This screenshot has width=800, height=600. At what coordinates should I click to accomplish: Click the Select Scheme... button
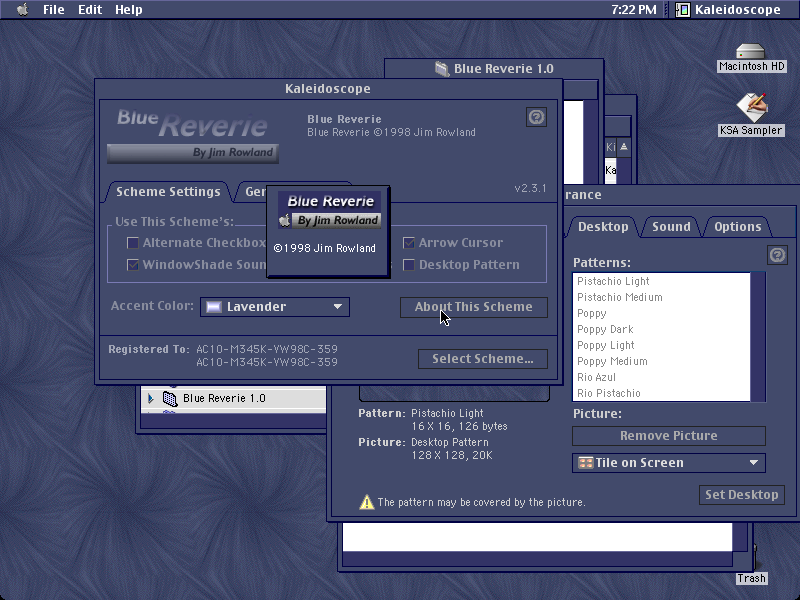pyautogui.click(x=483, y=359)
